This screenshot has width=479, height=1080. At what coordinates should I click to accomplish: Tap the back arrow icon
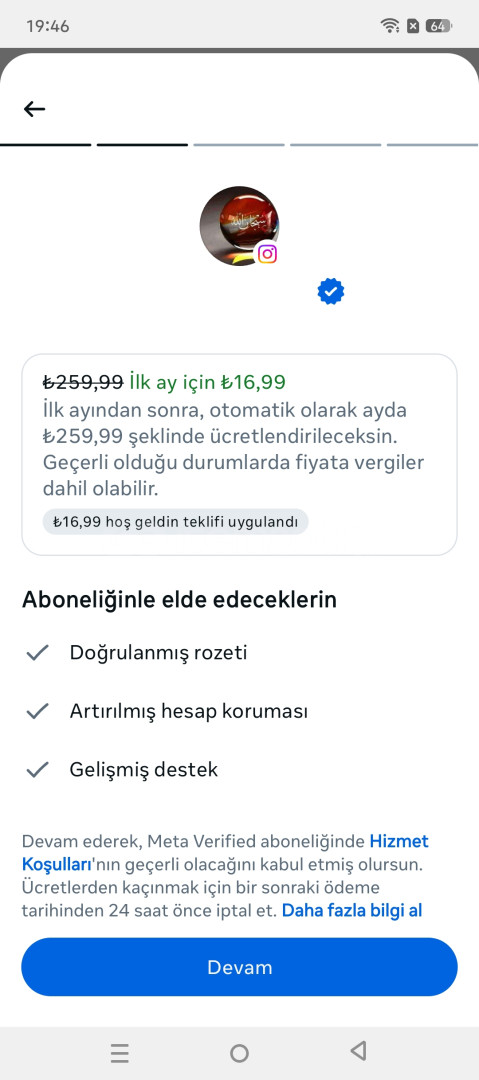[34, 109]
